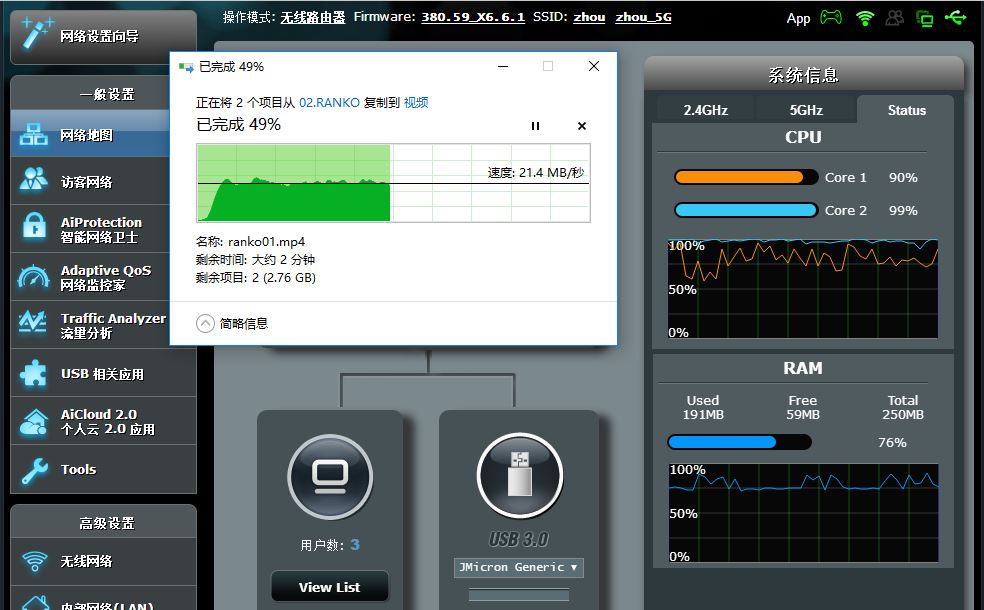Click the client computer circle icon

(x=330, y=477)
